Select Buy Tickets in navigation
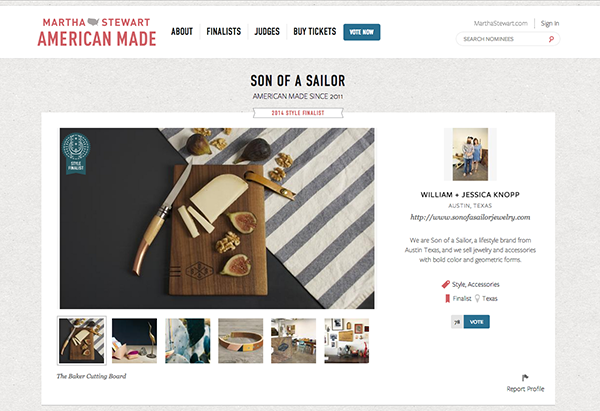 (315, 31)
